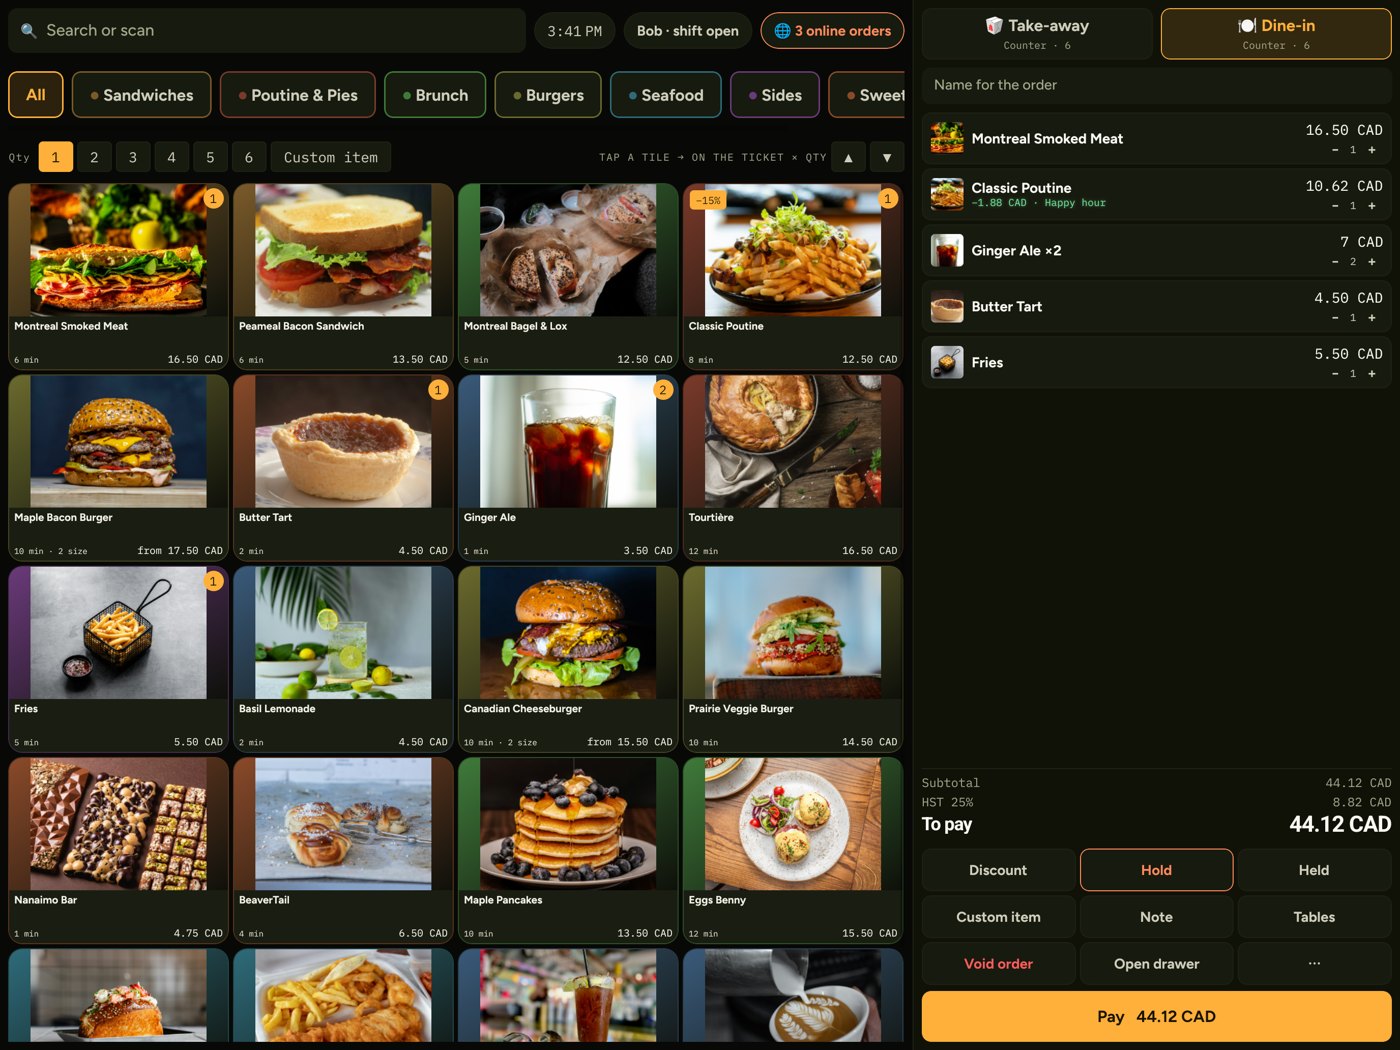This screenshot has width=1400, height=1050.
Task: Set quantity to 3
Action: point(133,157)
